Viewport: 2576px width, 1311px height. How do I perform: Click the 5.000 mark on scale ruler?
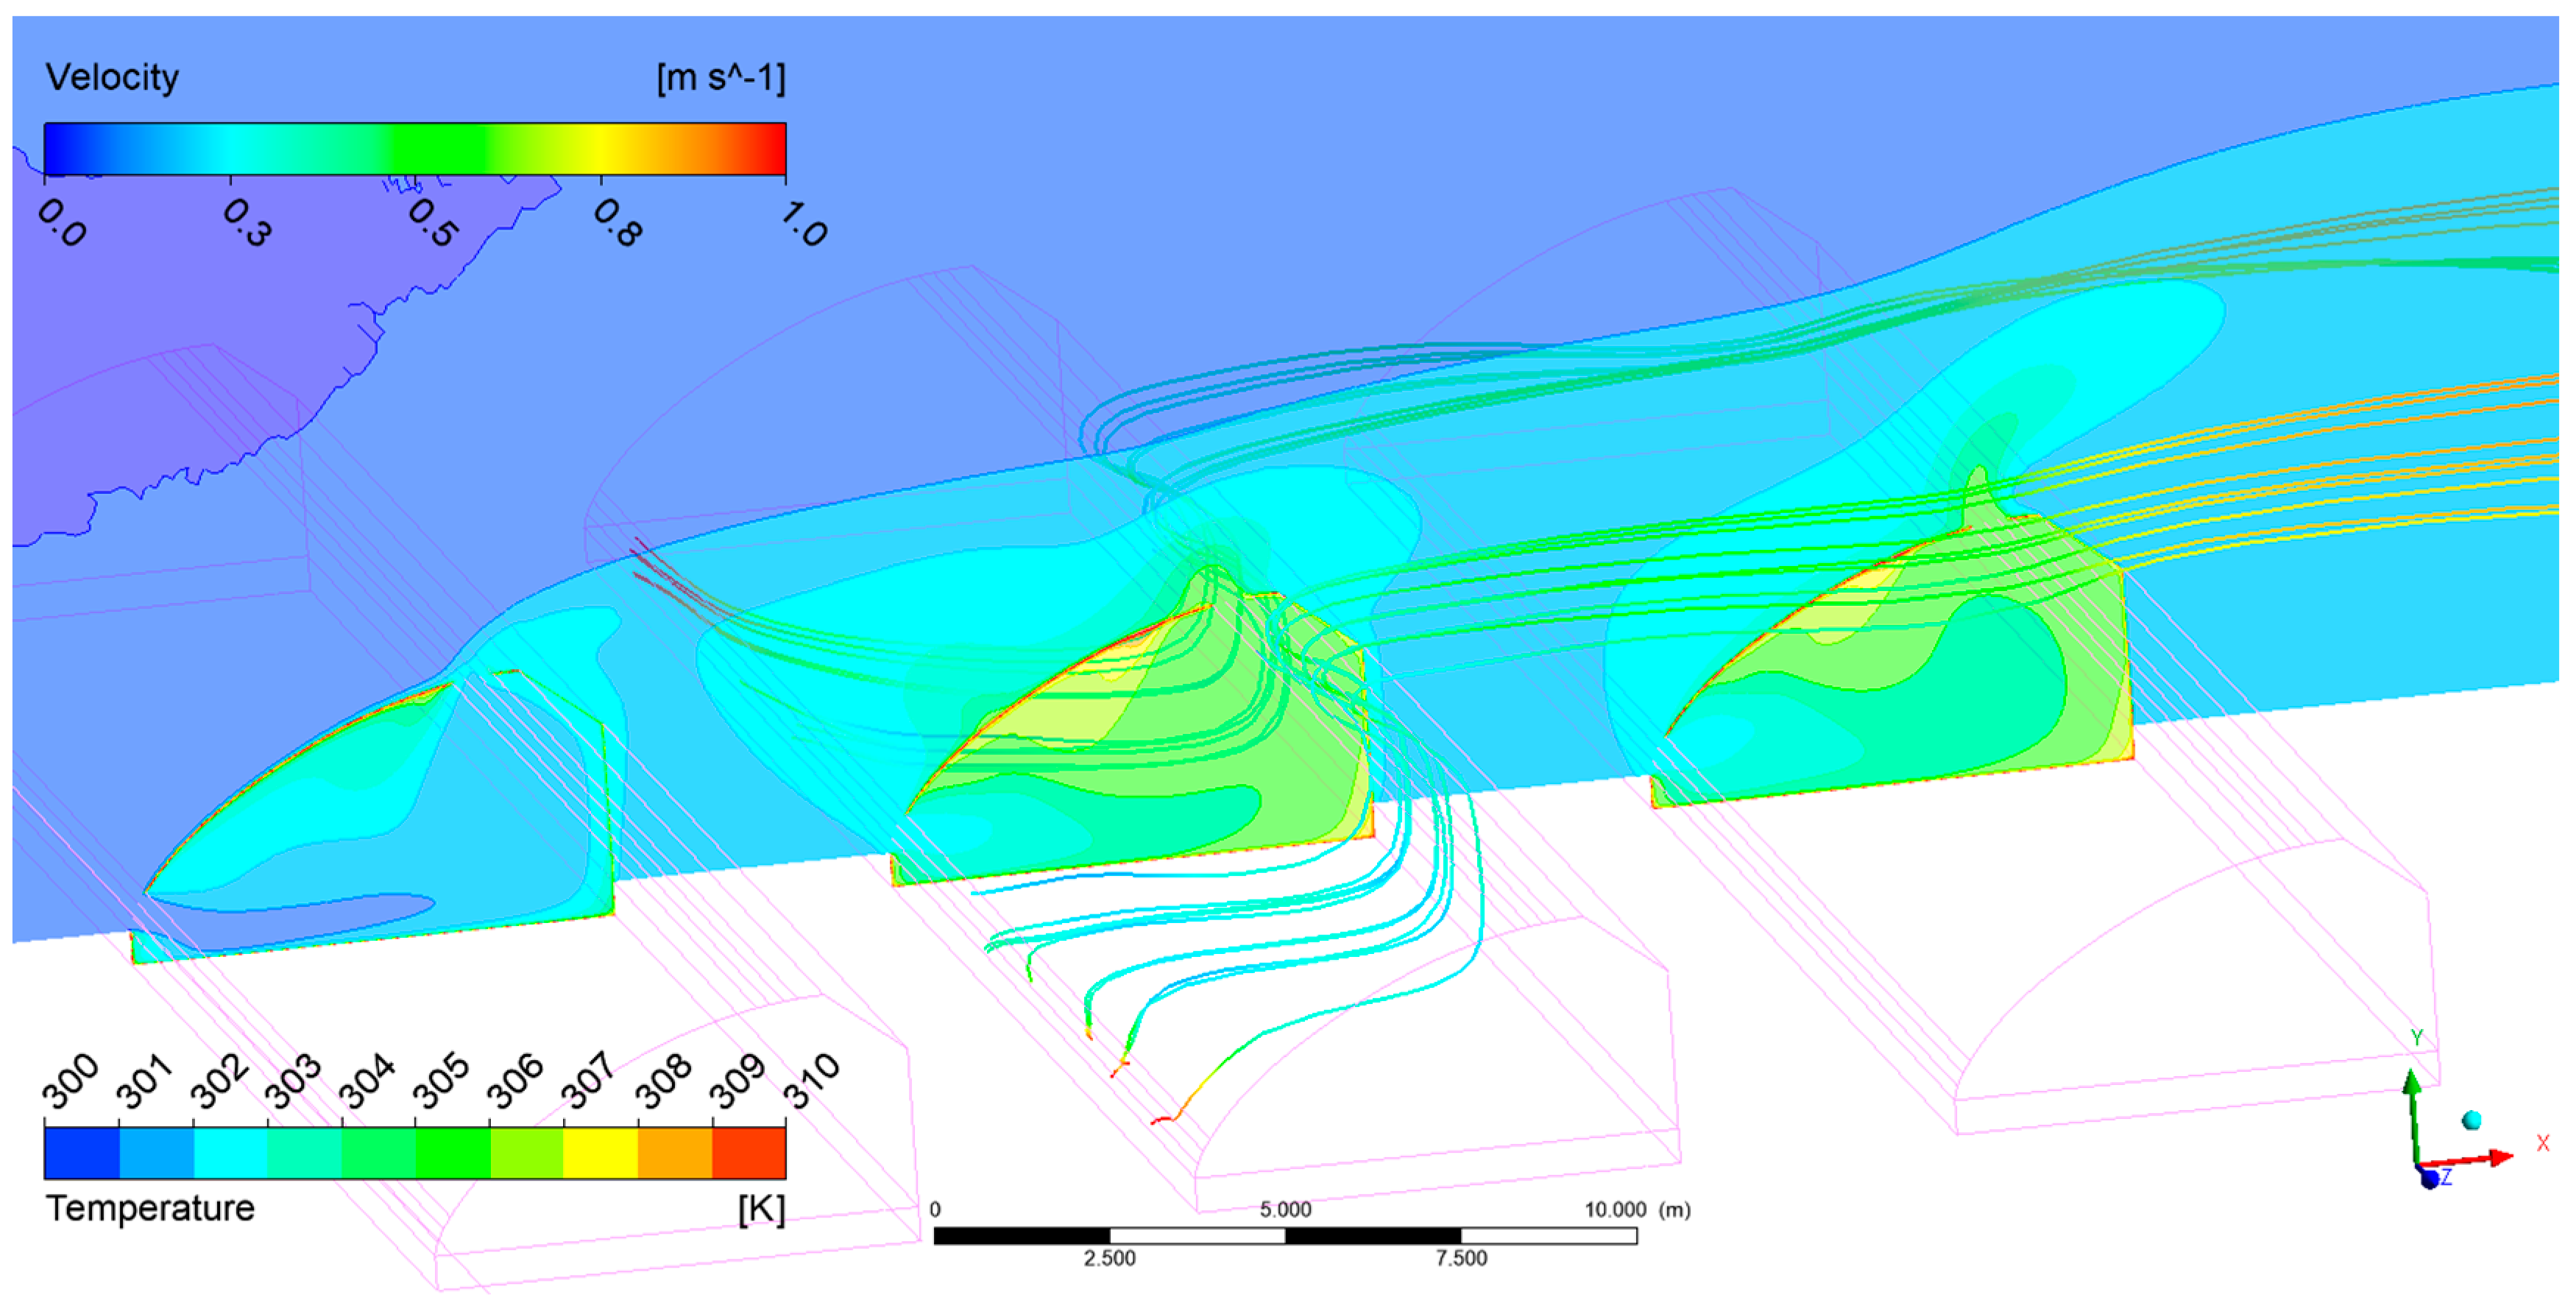coord(1285,1210)
